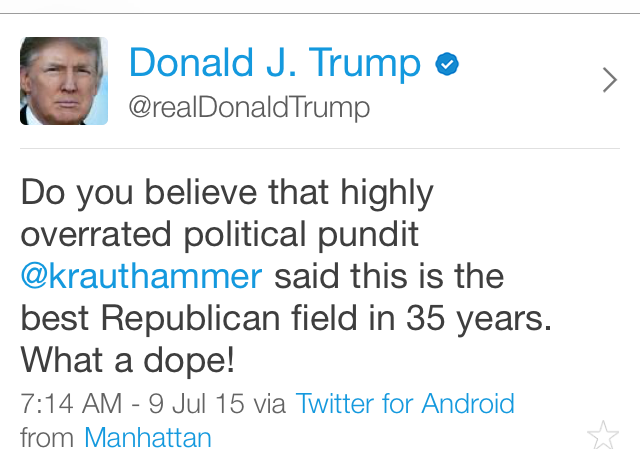The height and width of the screenshot is (449, 640).
Task: Open the profile details chevron arrow
Action: [x=610, y=81]
